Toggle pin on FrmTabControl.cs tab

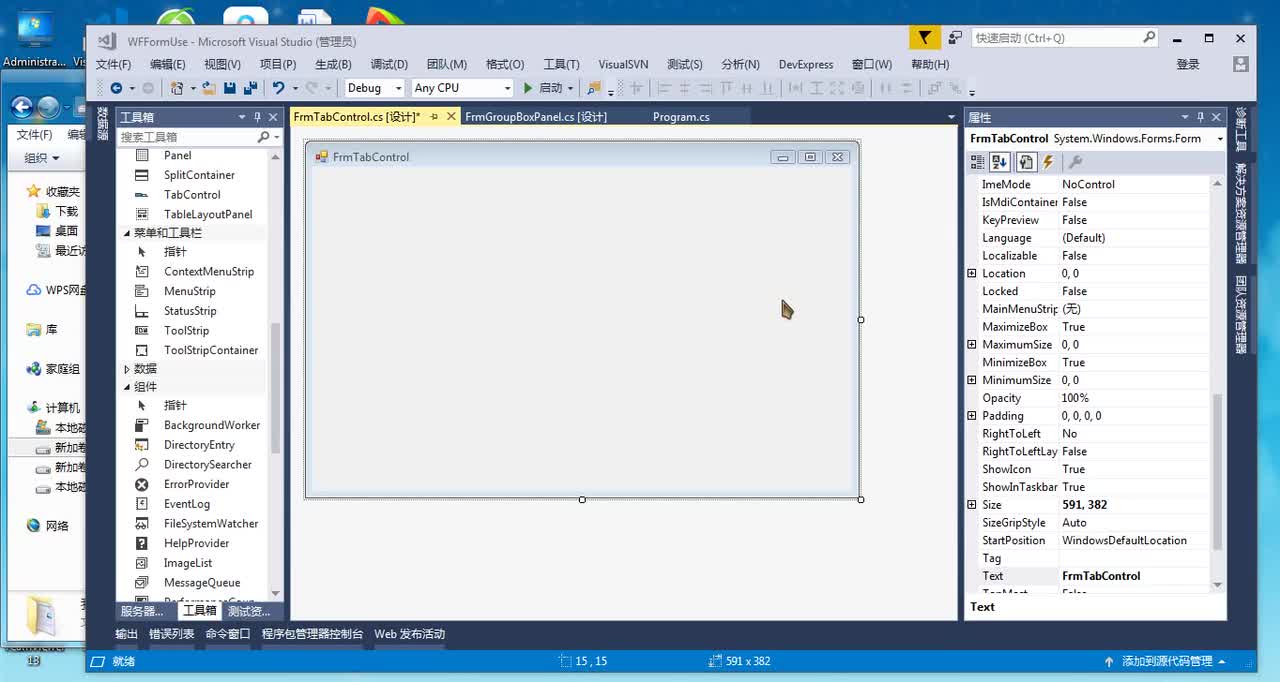[x=434, y=117]
